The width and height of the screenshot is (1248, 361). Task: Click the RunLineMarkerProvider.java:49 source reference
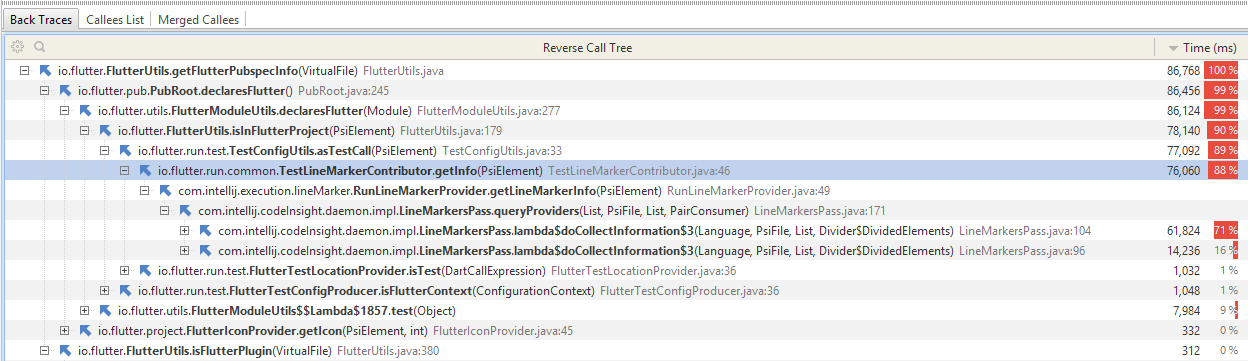click(x=748, y=191)
